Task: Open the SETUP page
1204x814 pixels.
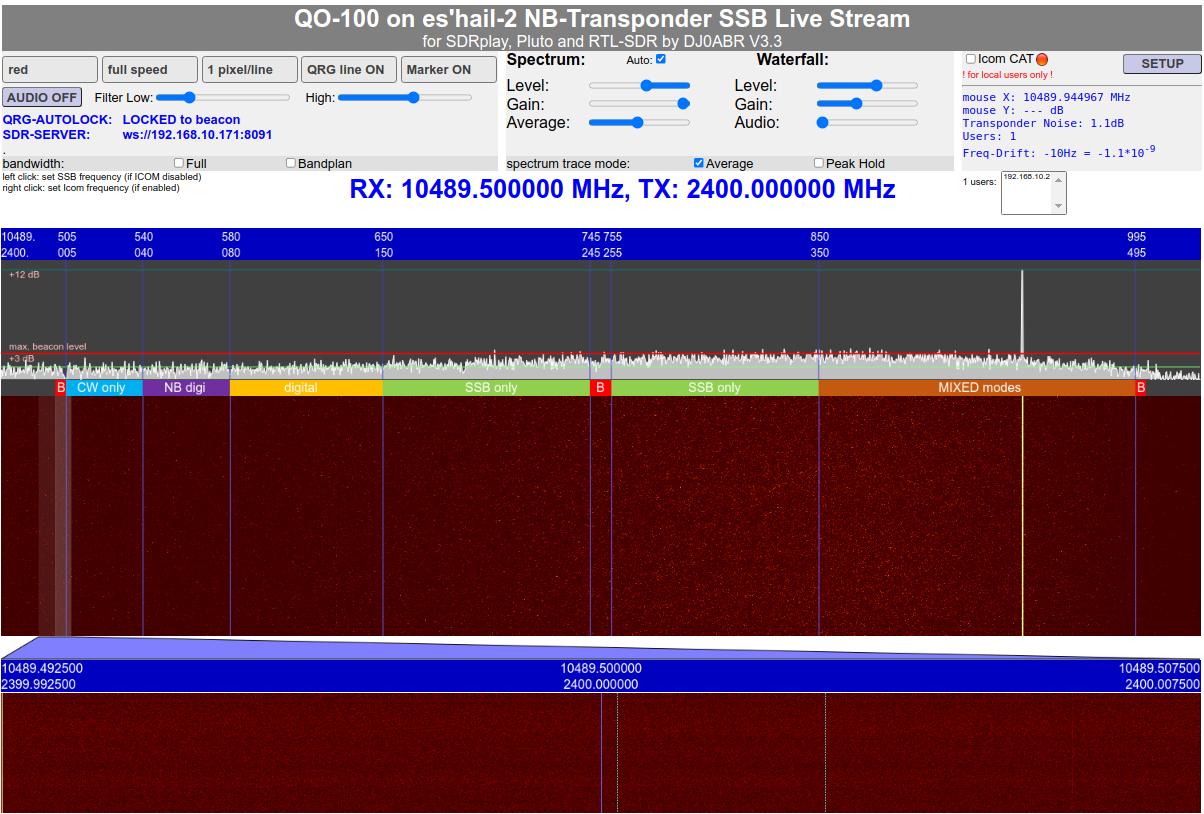Action: 1162,63
